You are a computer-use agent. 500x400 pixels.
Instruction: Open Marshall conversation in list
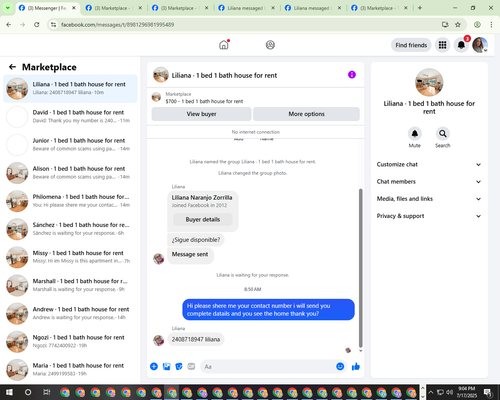pyautogui.click(x=70, y=285)
